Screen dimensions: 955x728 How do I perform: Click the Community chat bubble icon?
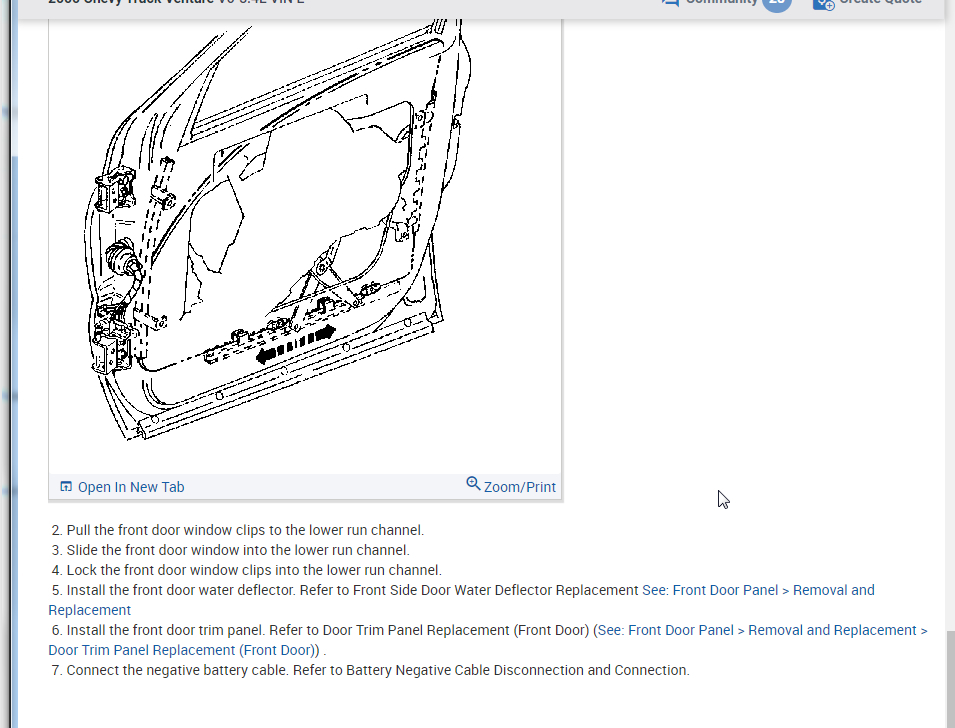click(670, 2)
